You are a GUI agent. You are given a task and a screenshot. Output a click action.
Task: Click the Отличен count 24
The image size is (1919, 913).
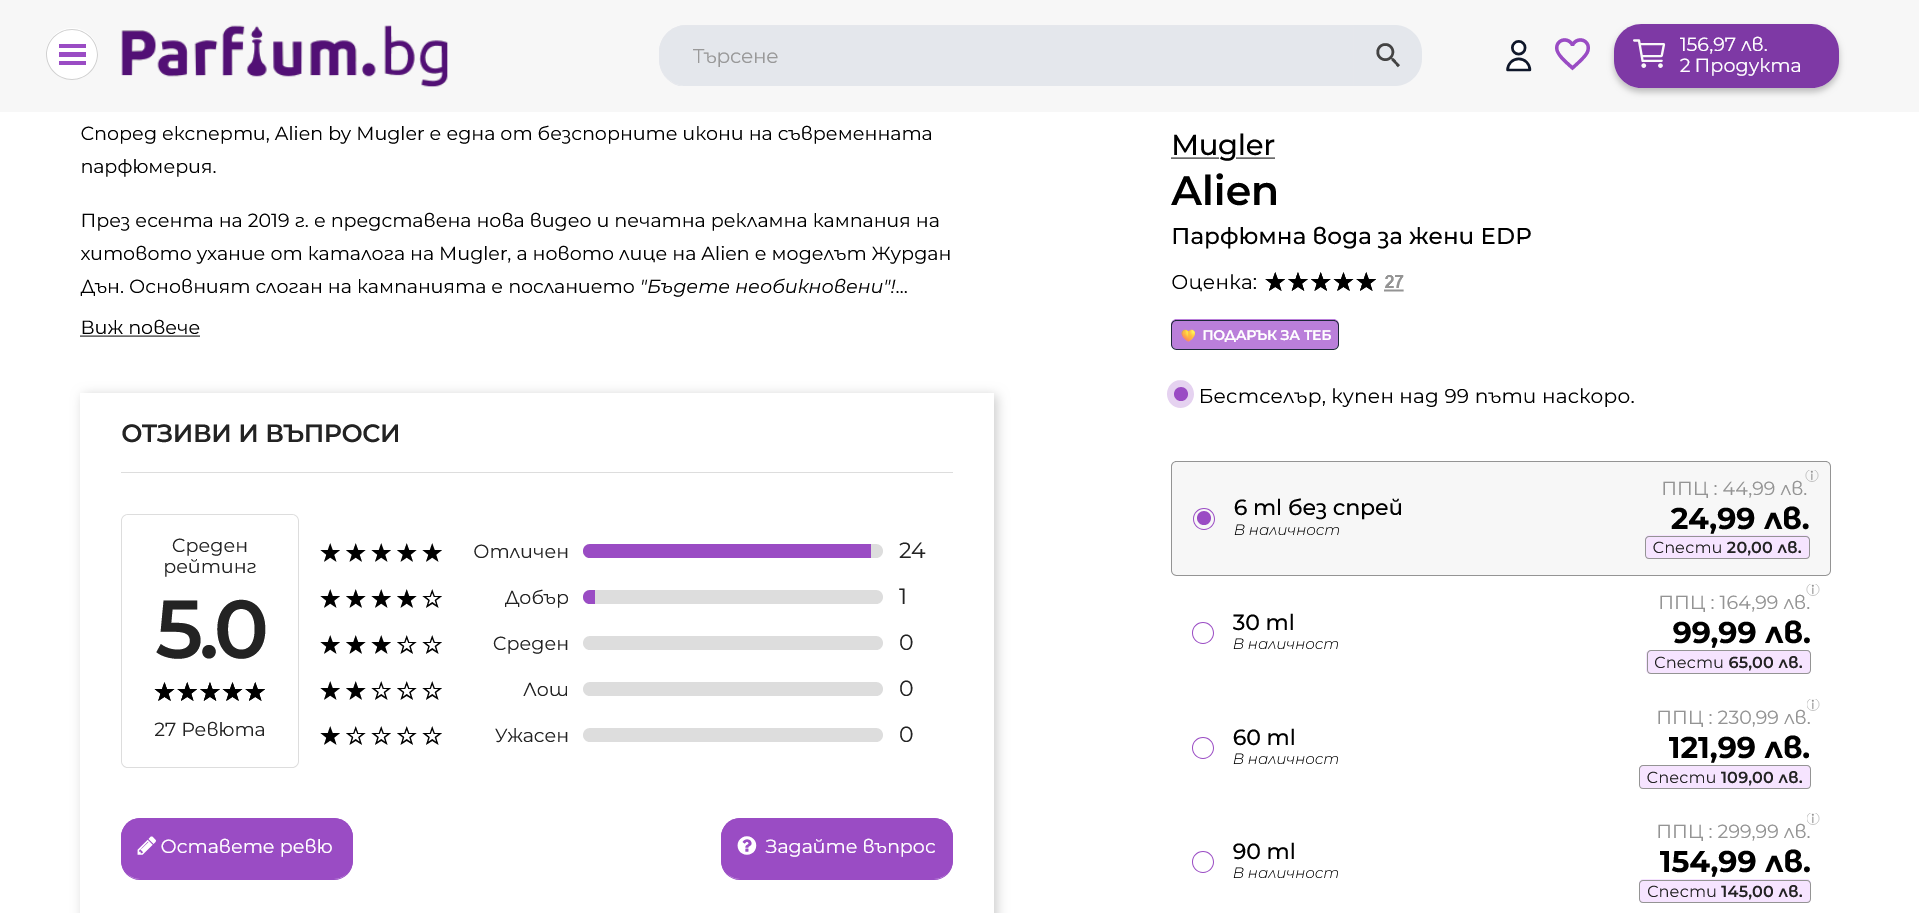pos(911,551)
